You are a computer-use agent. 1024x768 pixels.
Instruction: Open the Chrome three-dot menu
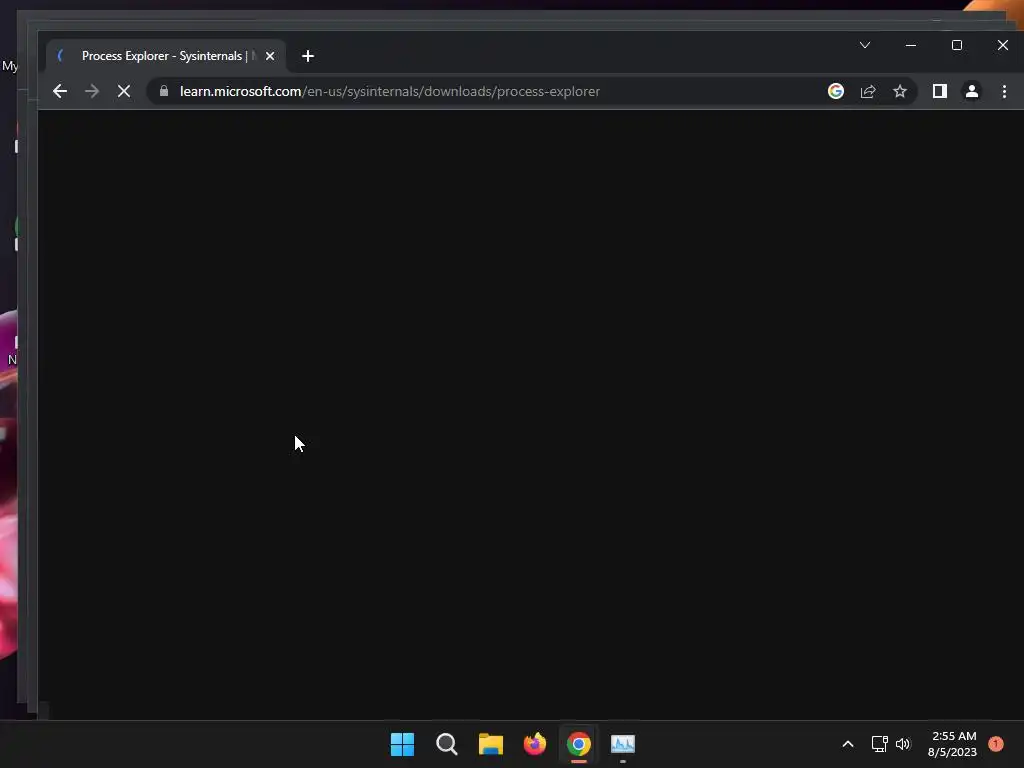pyautogui.click(x=1004, y=91)
